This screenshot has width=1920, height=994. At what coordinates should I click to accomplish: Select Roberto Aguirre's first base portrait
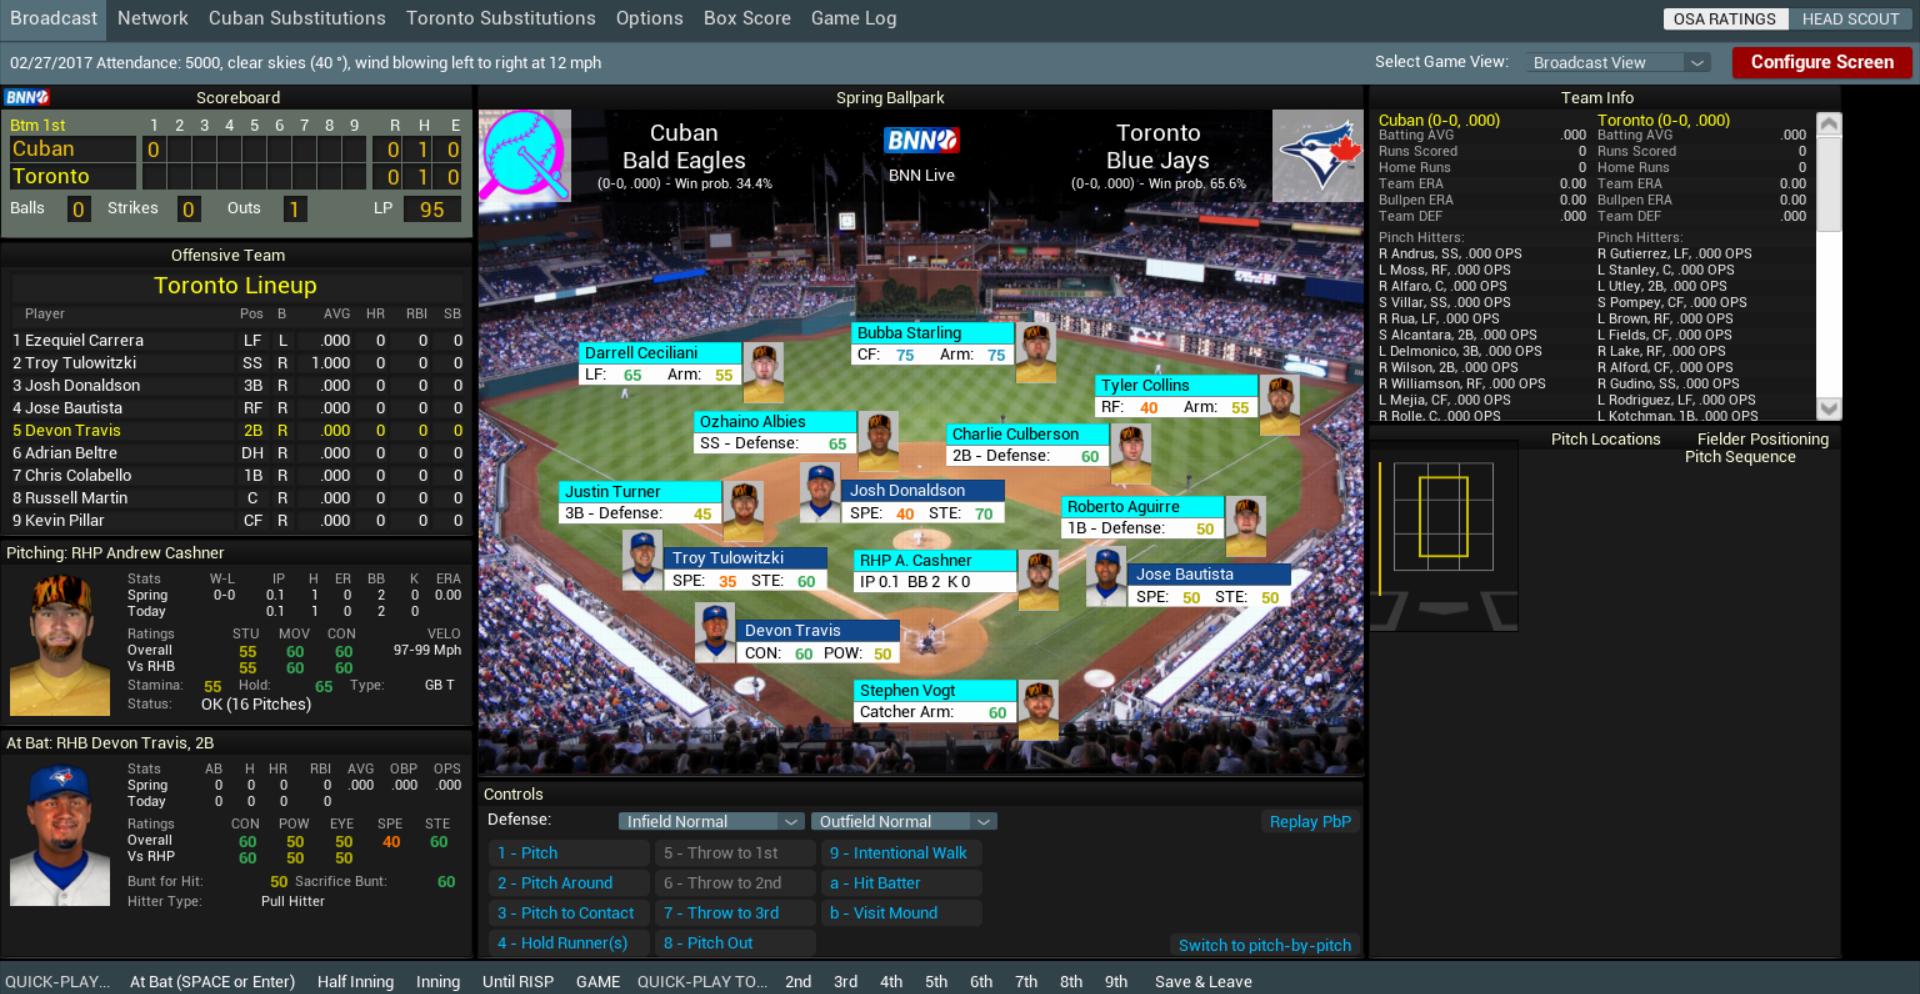tap(1246, 526)
